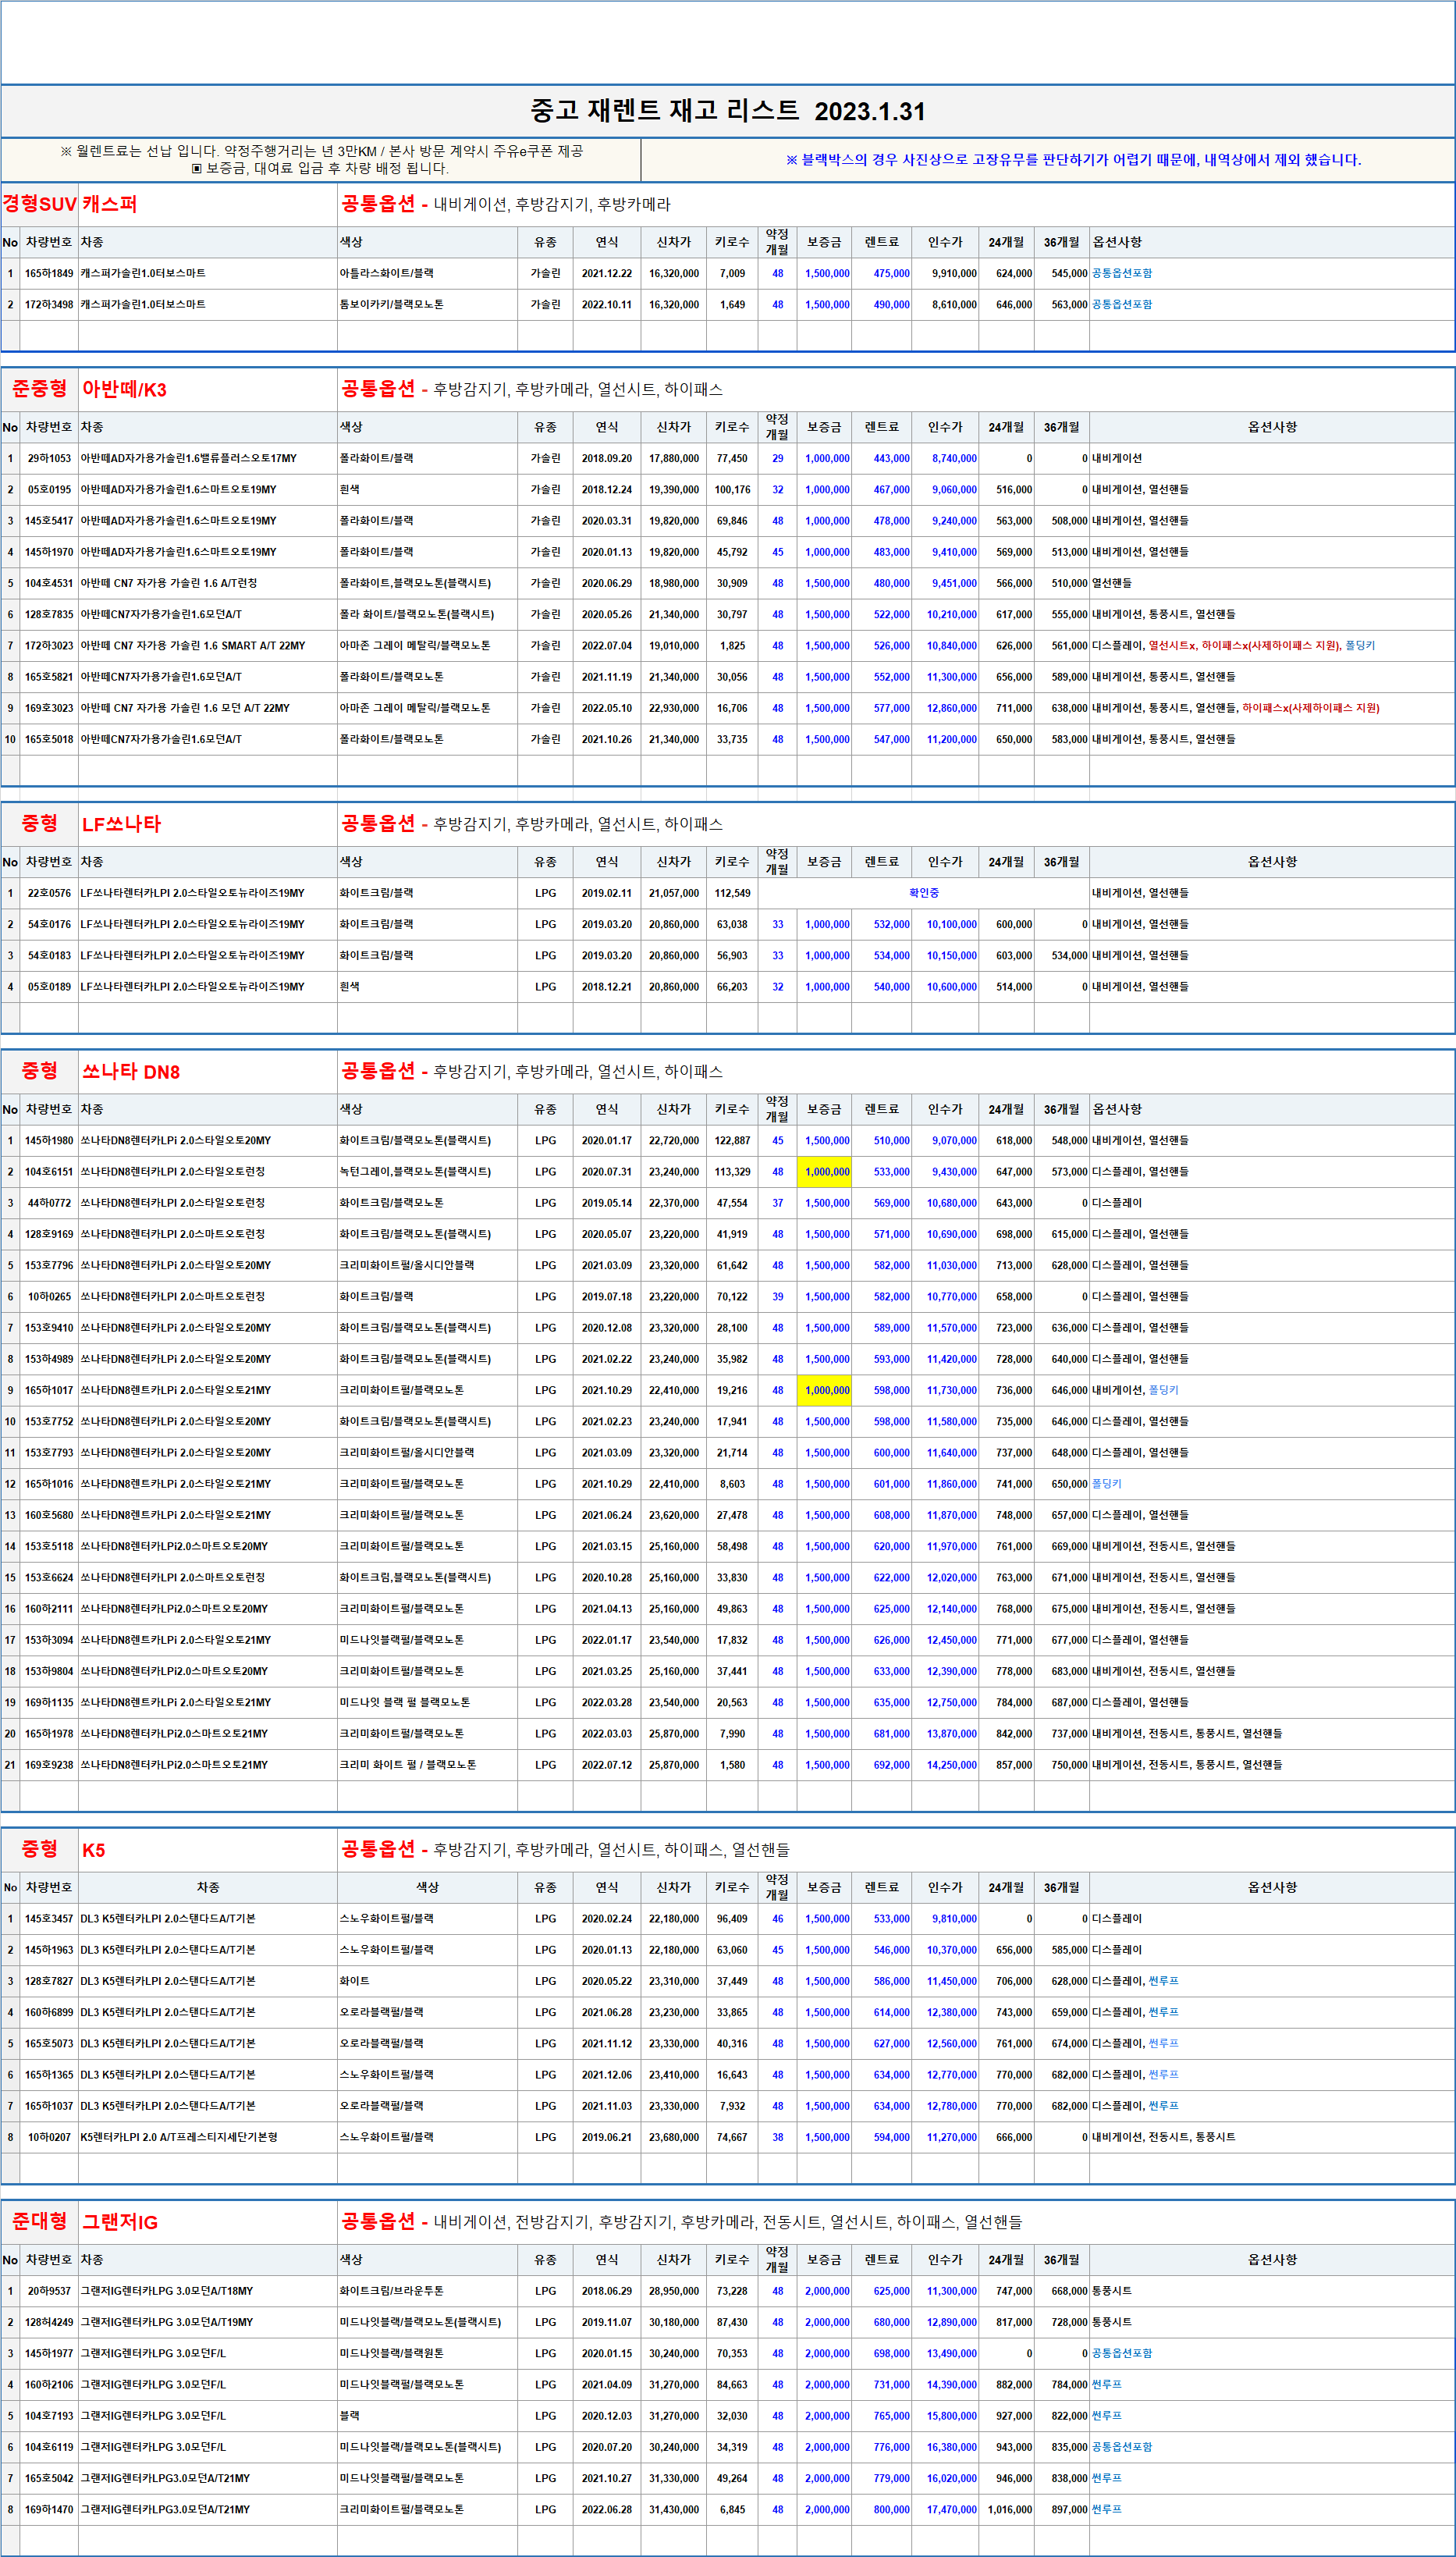This screenshot has height=2557, width=1456.
Task: Select "인수가" header in the 그랜저IG table
Action: [x=945, y=2260]
